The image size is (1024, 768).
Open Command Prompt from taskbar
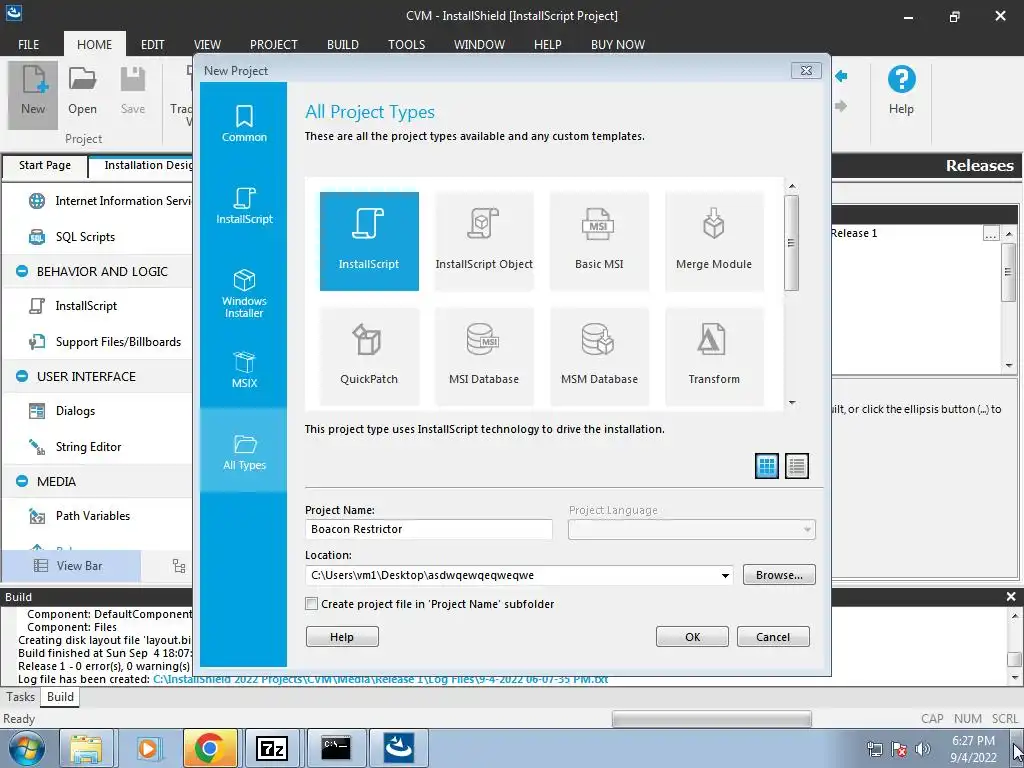[x=336, y=748]
